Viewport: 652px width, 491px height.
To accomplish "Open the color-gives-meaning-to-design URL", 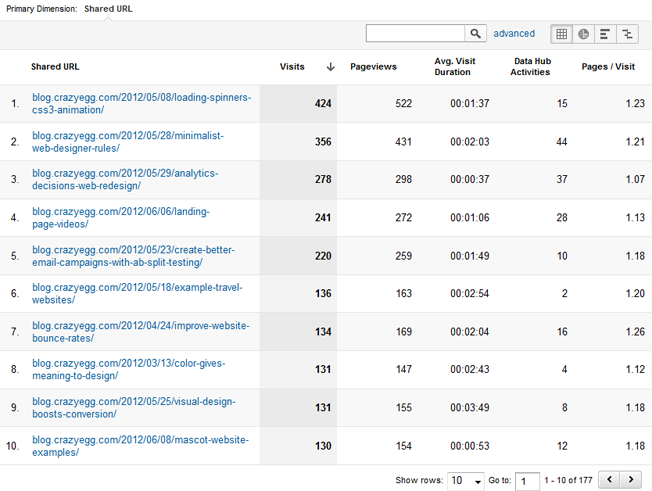I will click(x=128, y=369).
